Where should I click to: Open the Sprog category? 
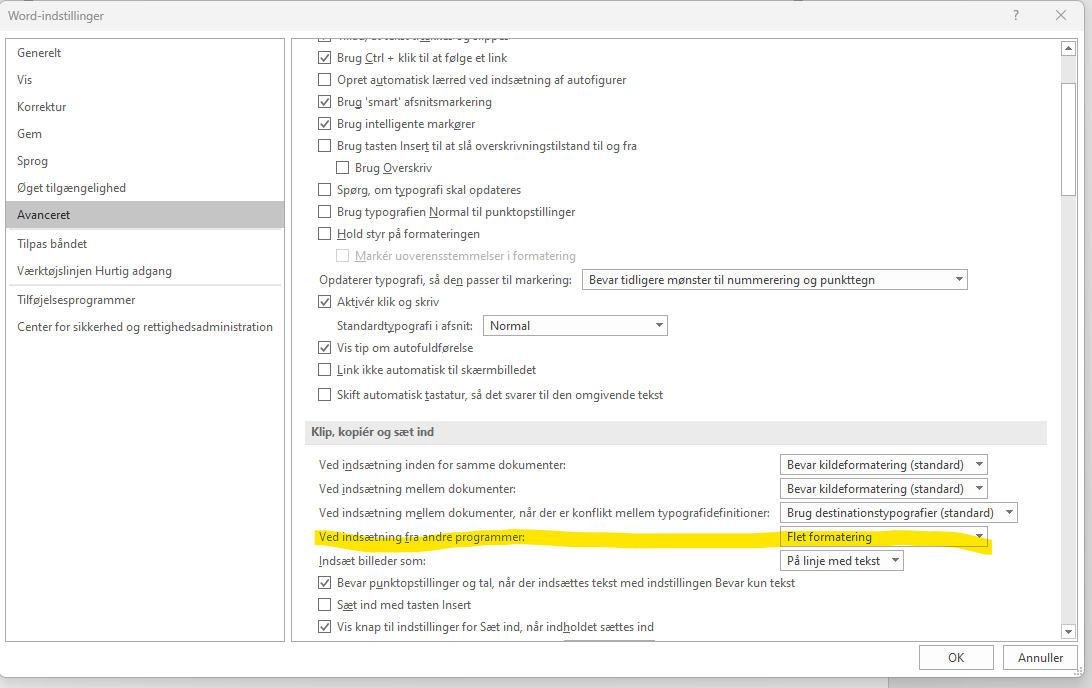pos(145,162)
